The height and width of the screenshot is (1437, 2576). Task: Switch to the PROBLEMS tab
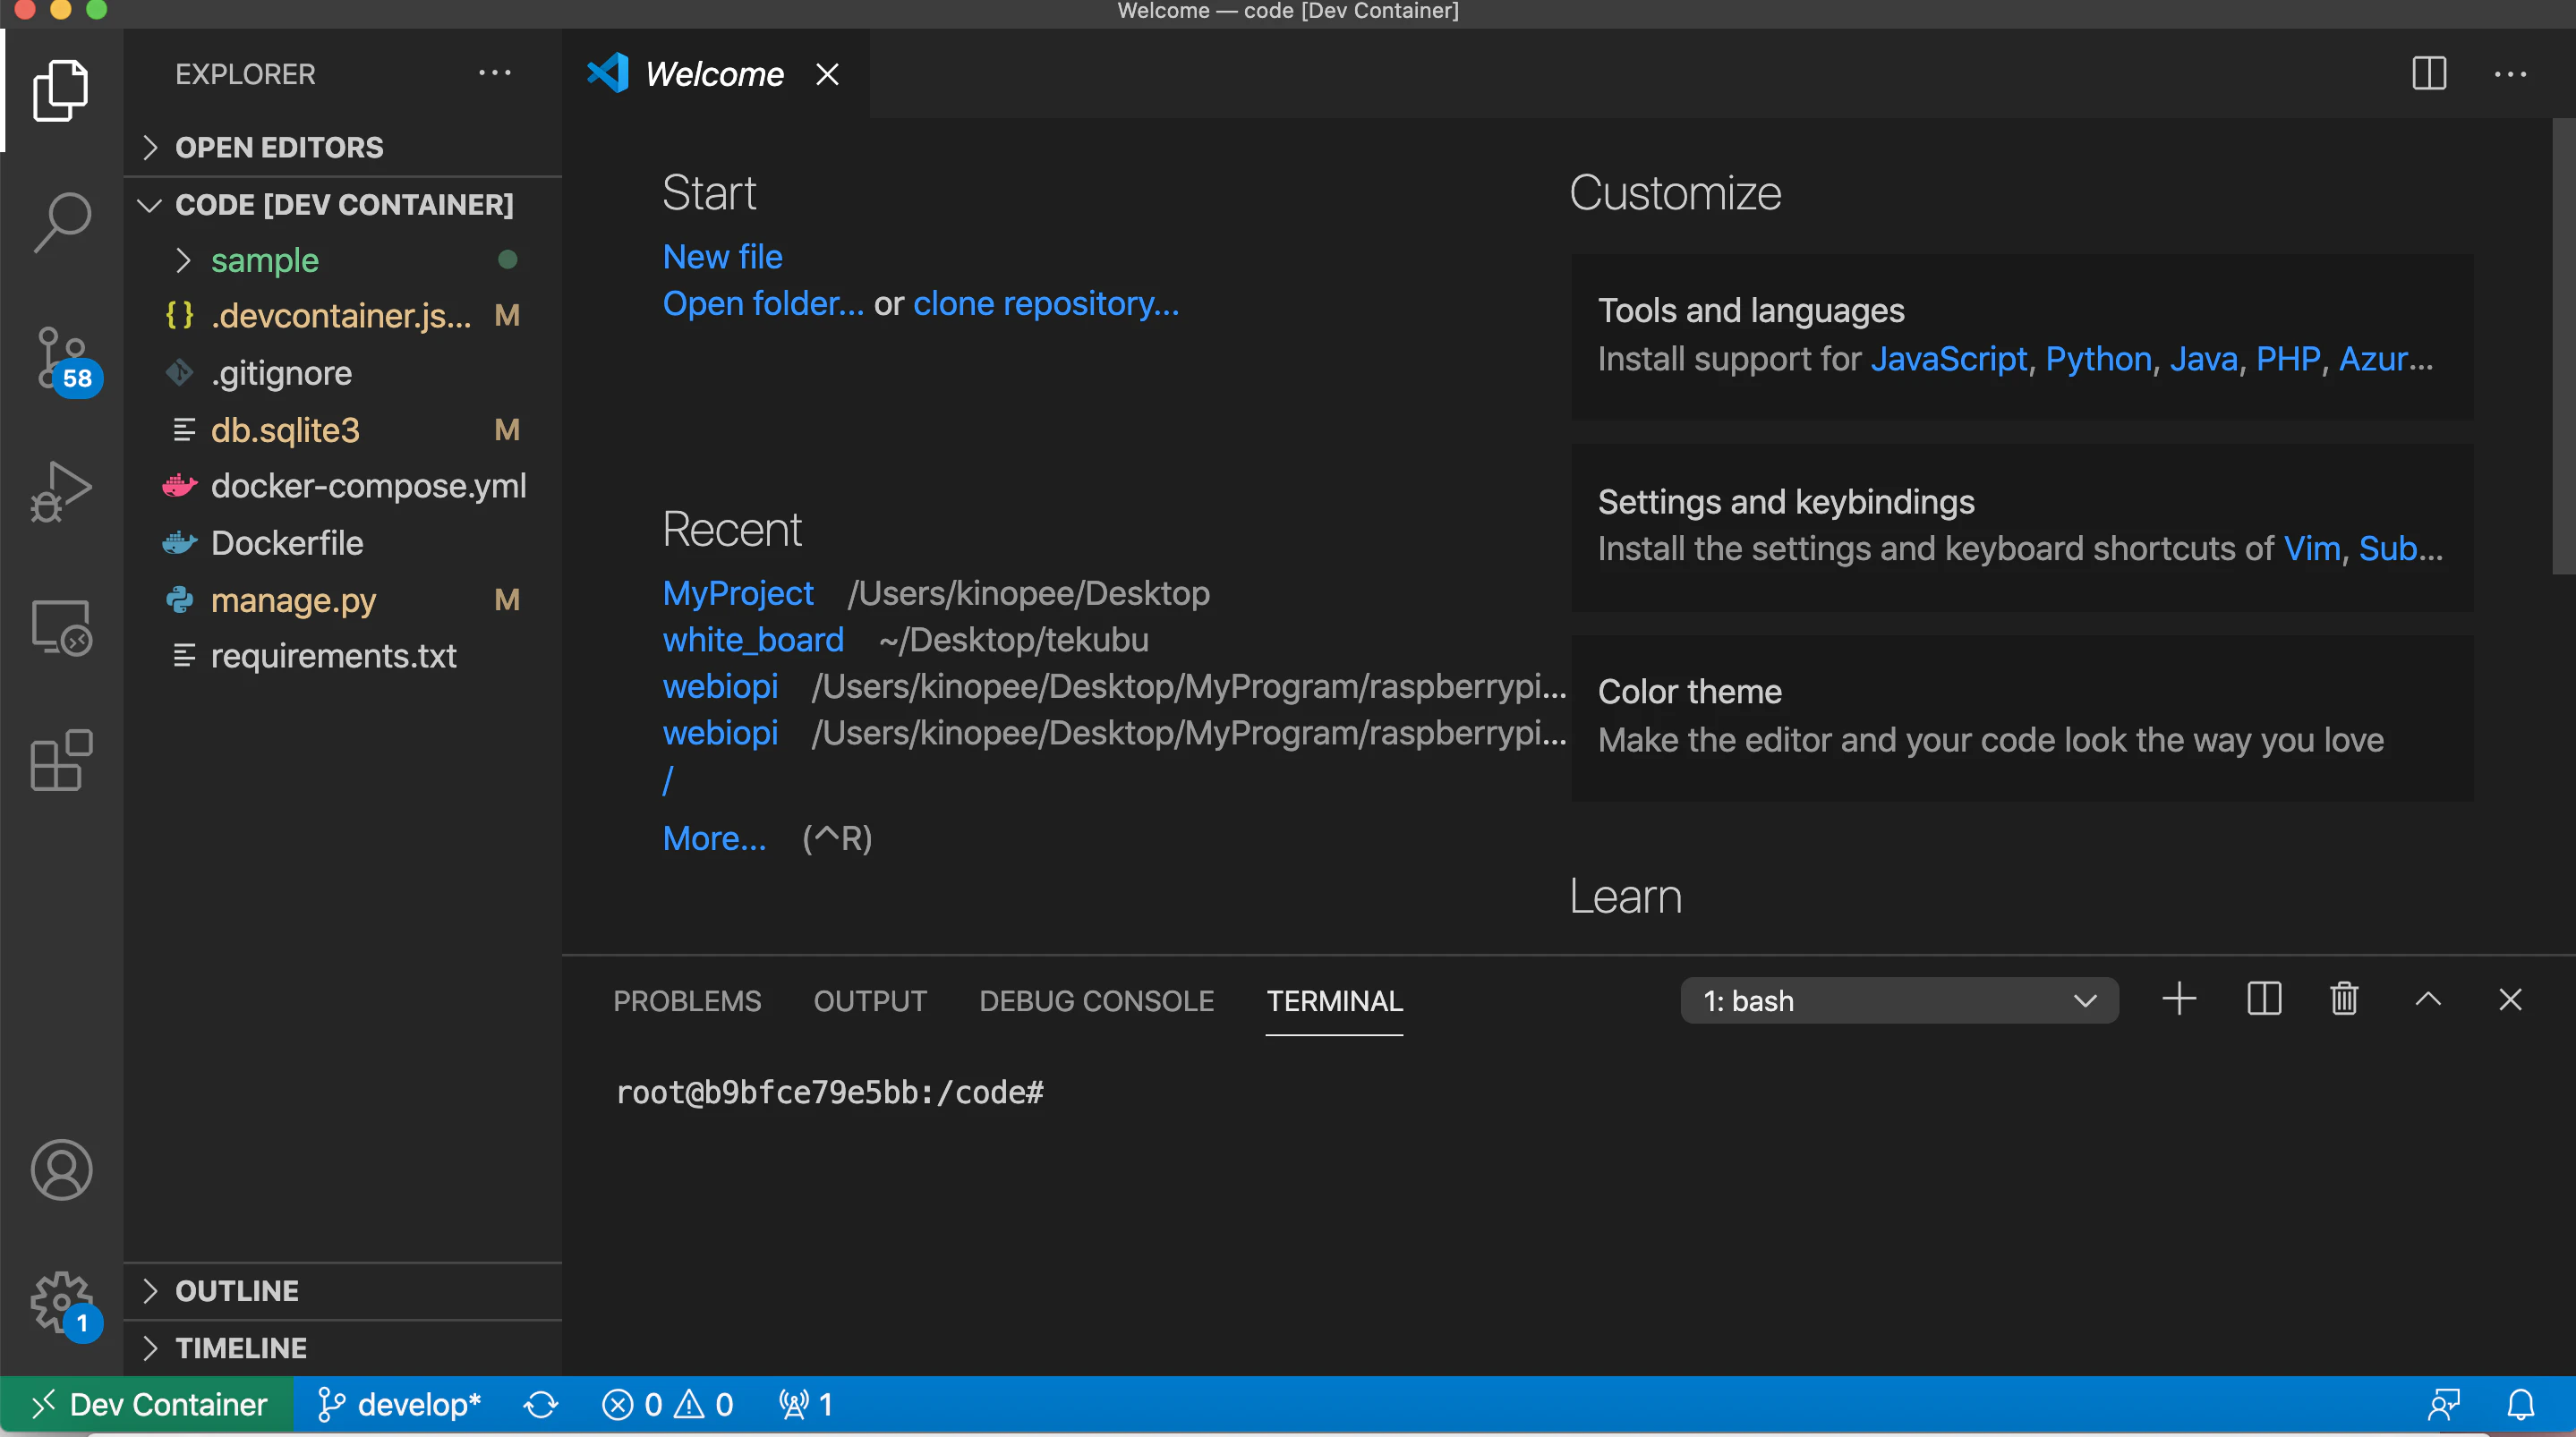coord(687,1001)
